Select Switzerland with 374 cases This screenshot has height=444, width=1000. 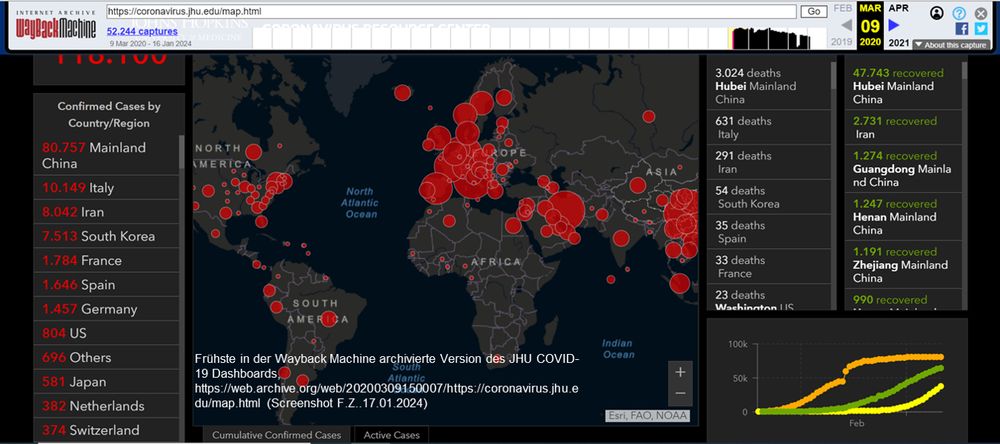pos(107,430)
